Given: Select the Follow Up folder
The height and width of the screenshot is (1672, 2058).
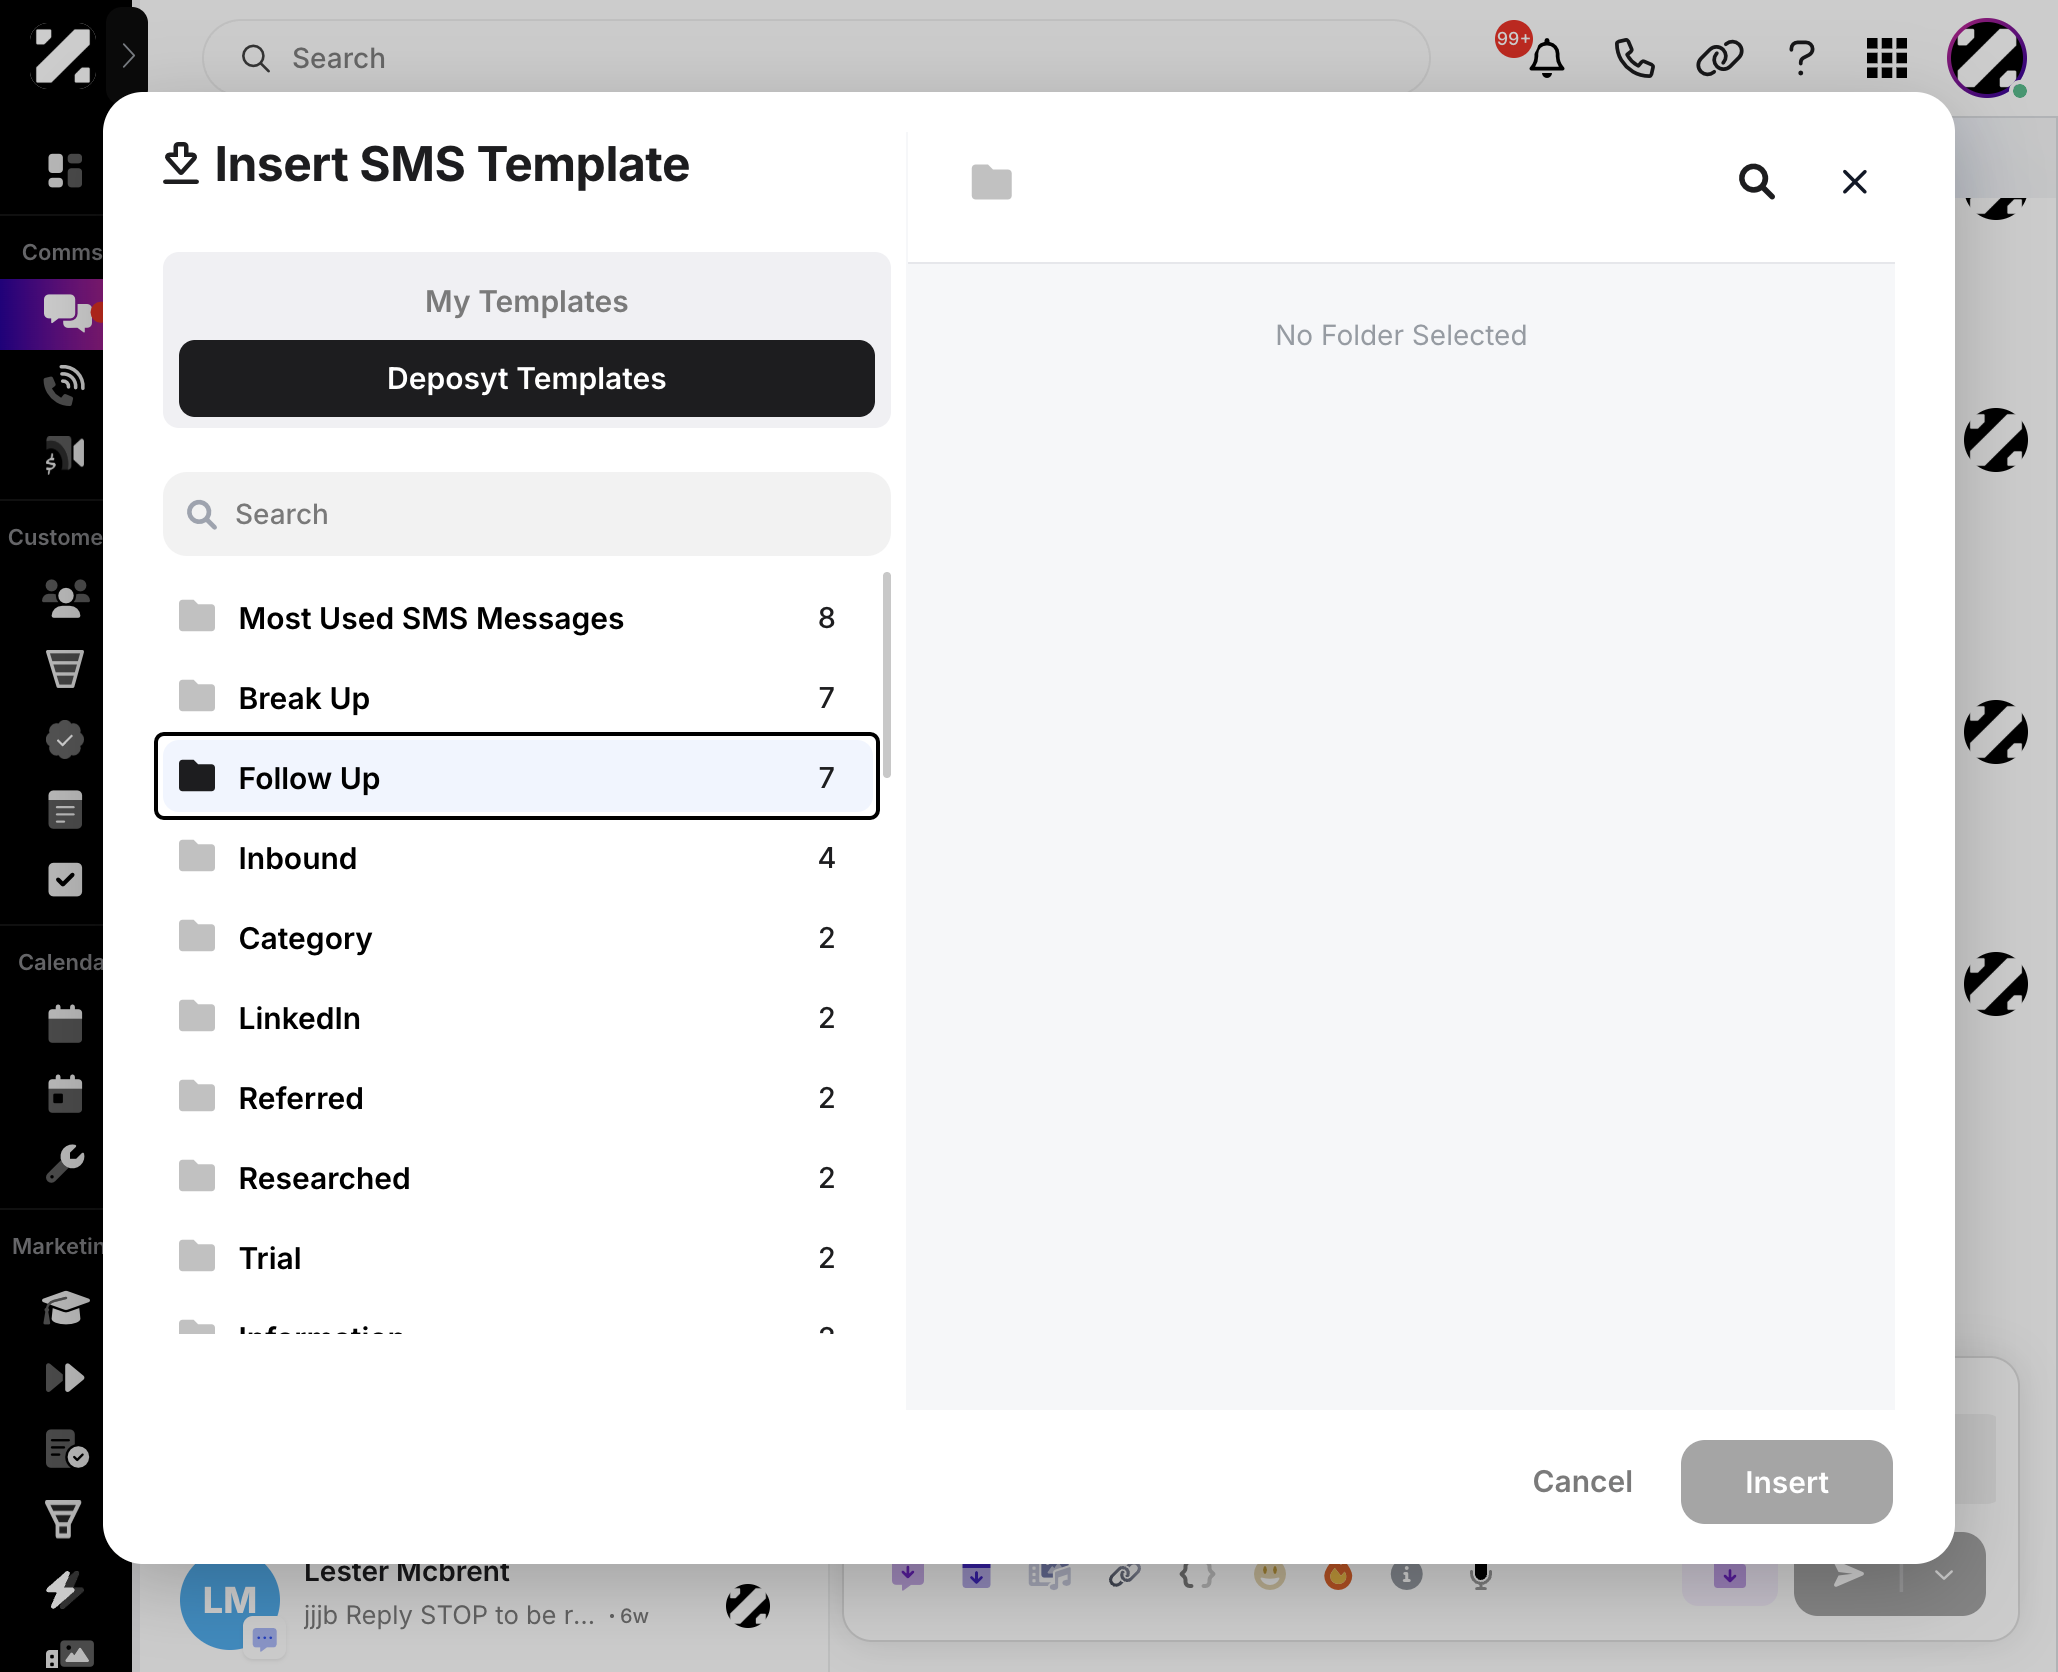Looking at the screenshot, I should (517, 777).
